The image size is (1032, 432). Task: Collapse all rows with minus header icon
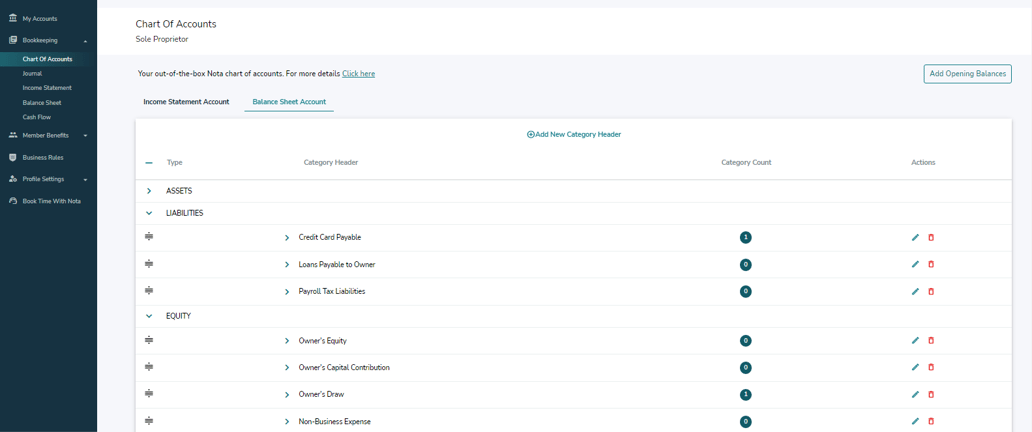tap(149, 162)
